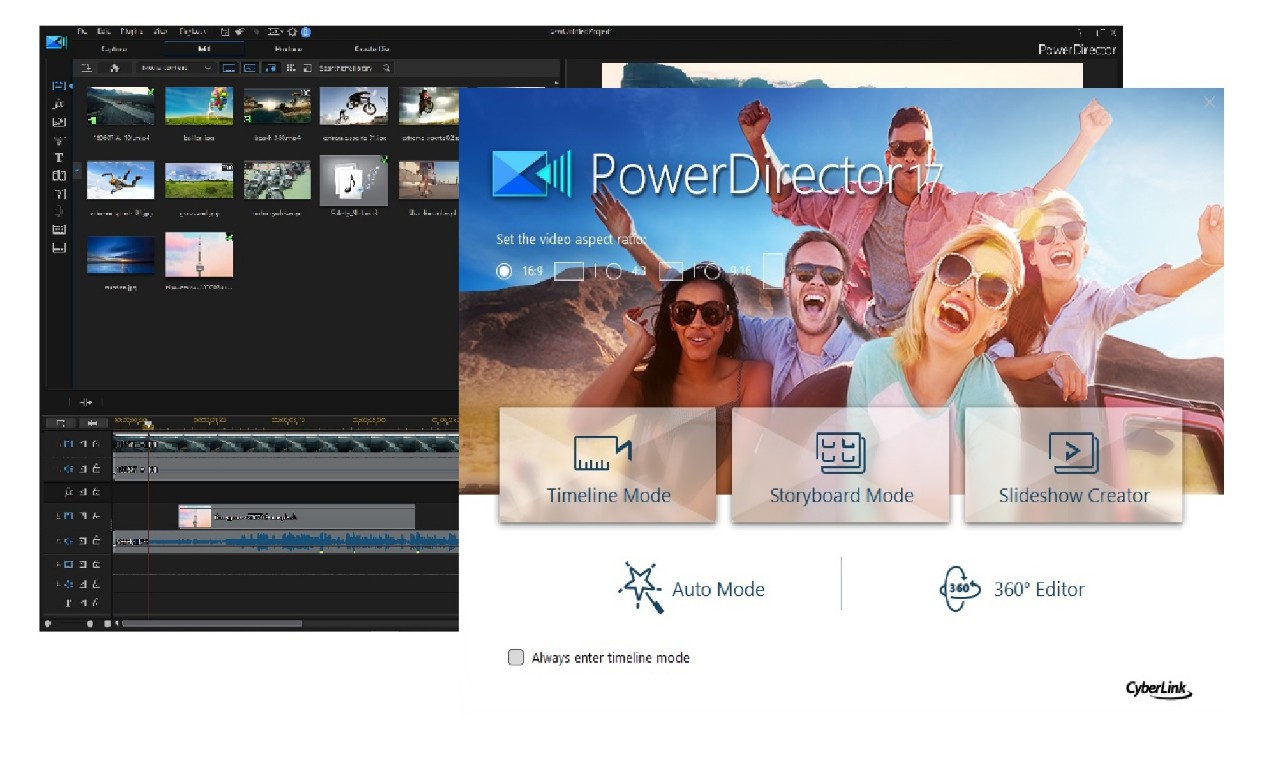Switch to the Produce tab
Screen dimensions: 1280x765
coord(286,48)
